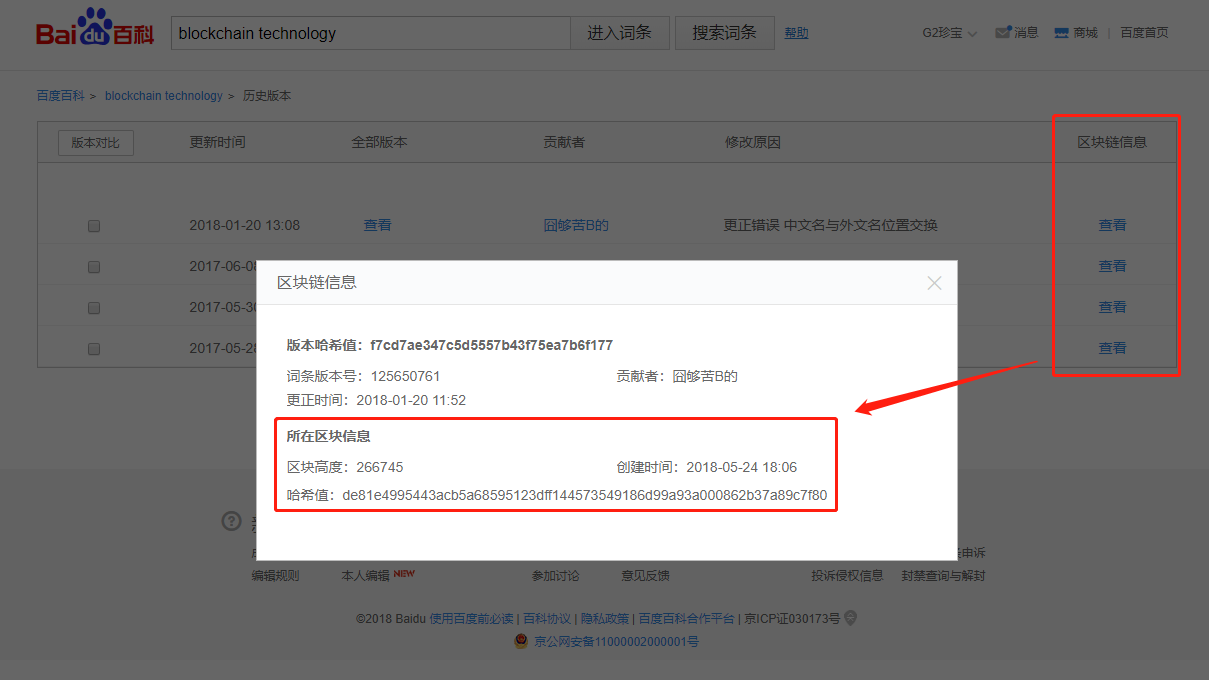Screen dimensions: 1209x680
Task: Click the 搜索词条 button
Action: click(724, 32)
